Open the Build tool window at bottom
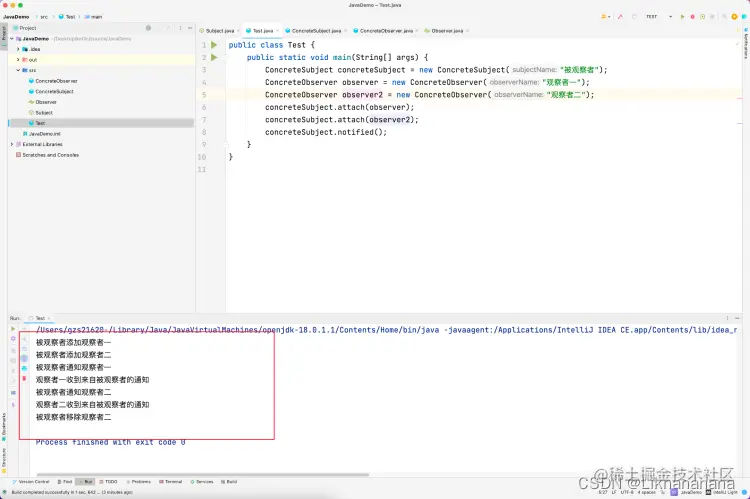Viewport: 750px width, 499px height. point(229,482)
